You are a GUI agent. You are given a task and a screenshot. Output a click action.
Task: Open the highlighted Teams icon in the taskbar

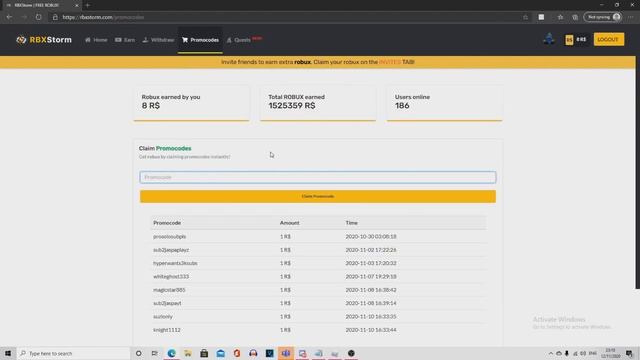286,353
